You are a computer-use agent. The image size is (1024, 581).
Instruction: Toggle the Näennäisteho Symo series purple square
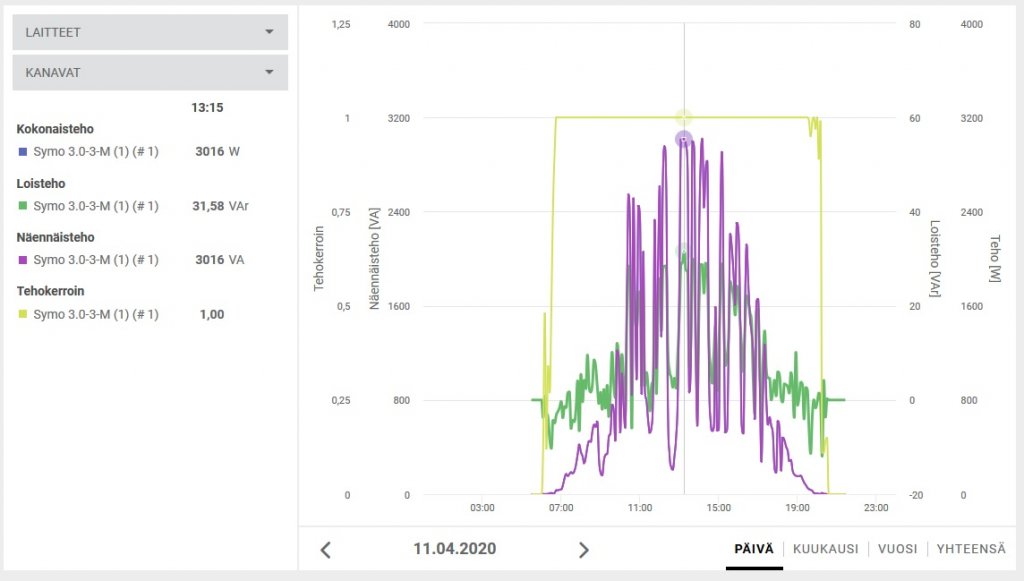point(23,260)
